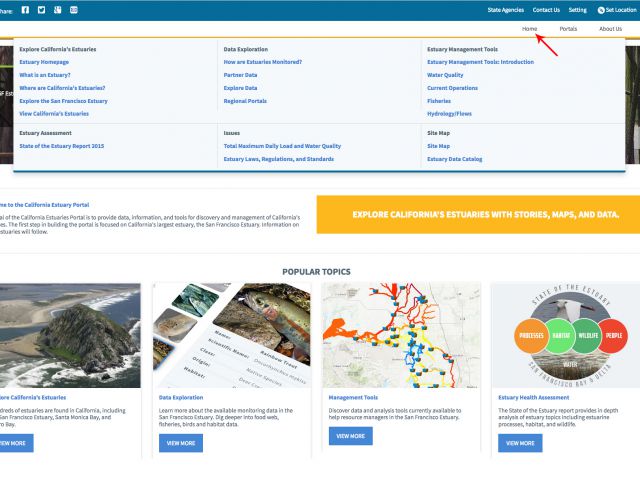Click the Data Exploration menu heading
Screen dimensions: 640x480
(x=245, y=49)
